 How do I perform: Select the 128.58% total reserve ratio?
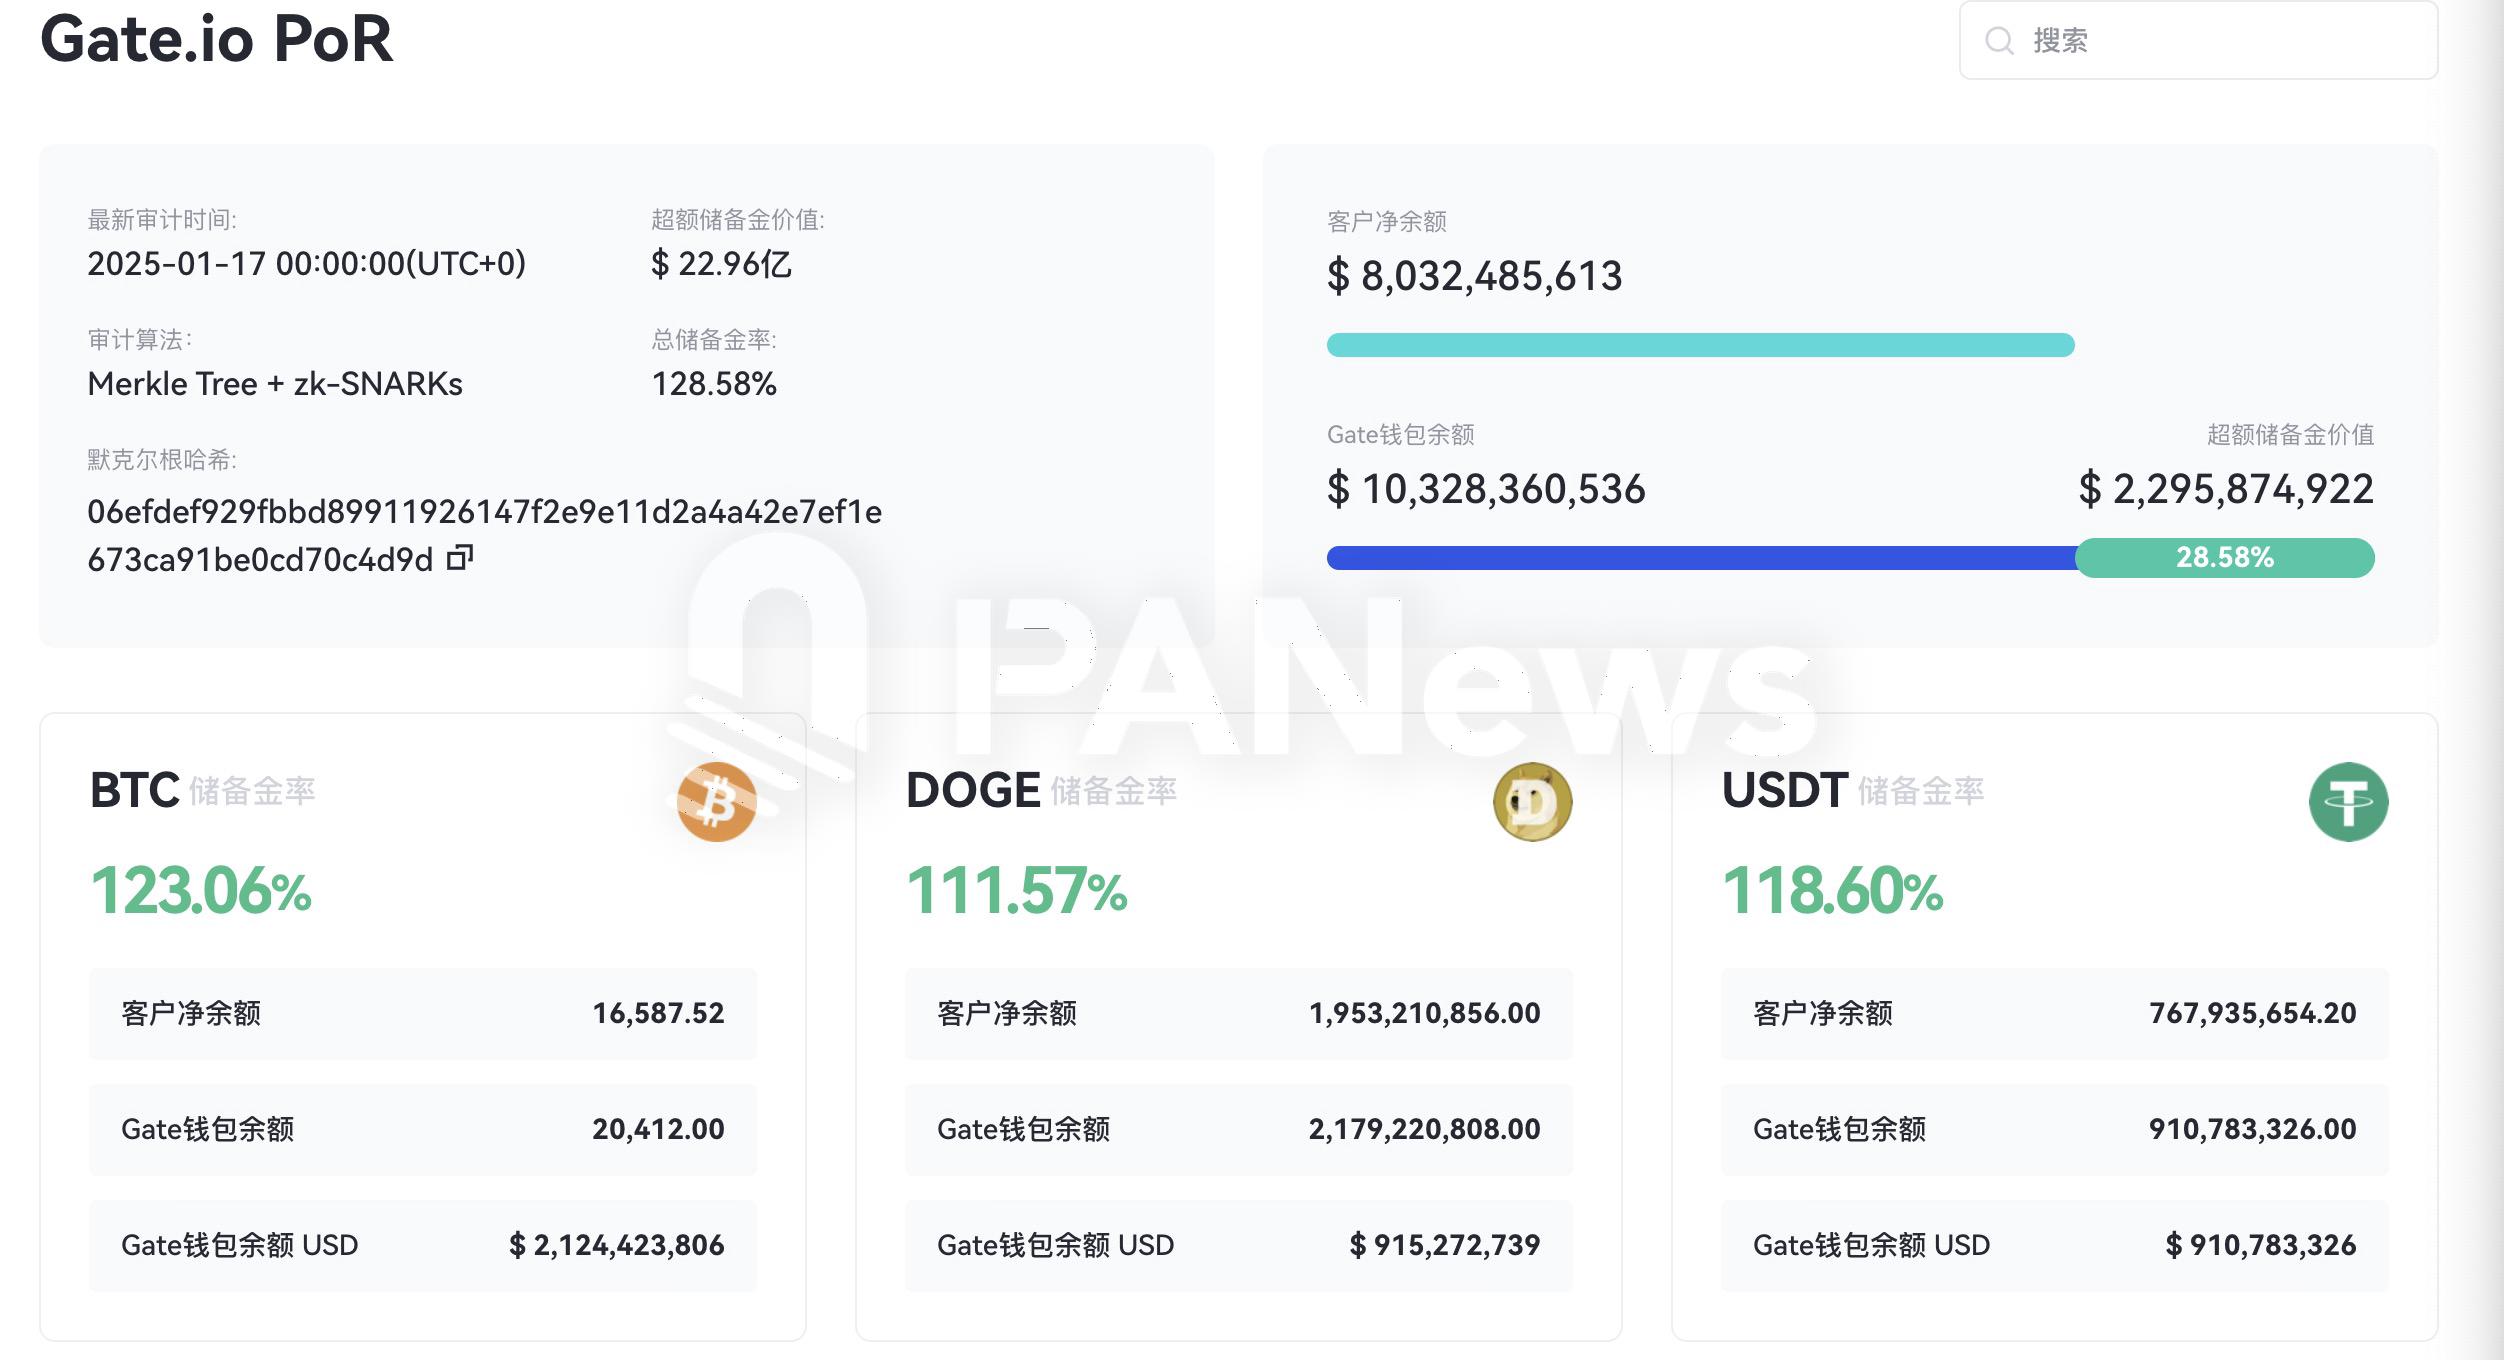714,384
